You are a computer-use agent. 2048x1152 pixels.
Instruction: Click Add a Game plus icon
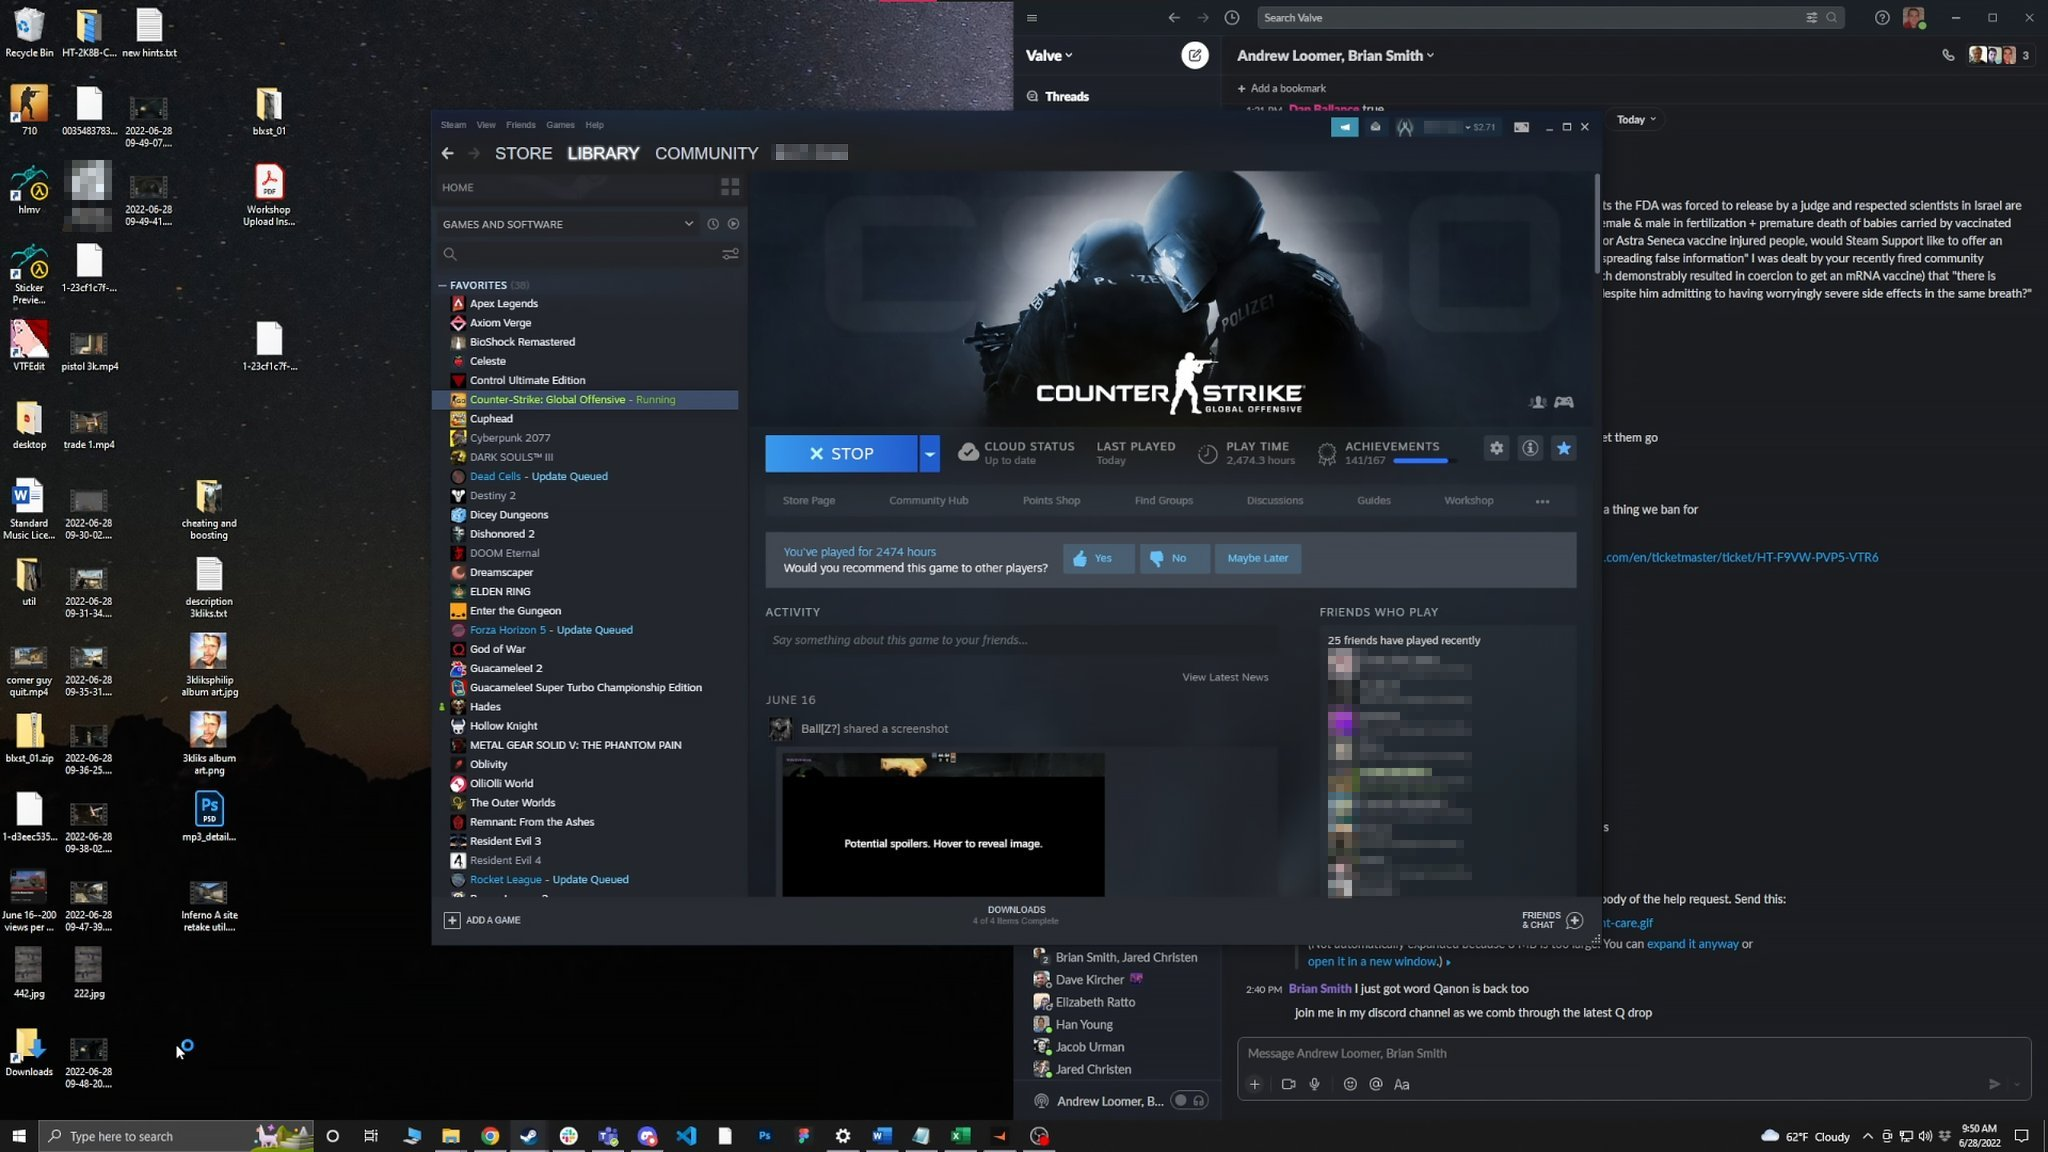pos(452,920)
